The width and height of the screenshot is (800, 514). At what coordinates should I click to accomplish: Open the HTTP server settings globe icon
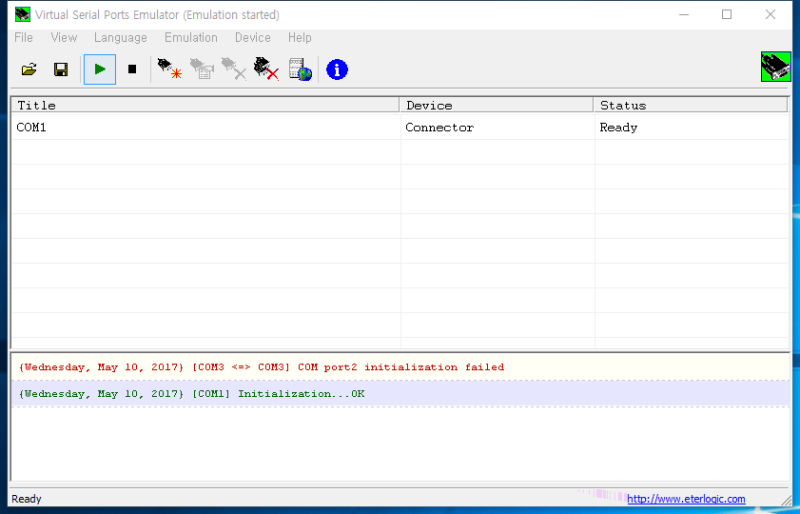coord(300,69)
